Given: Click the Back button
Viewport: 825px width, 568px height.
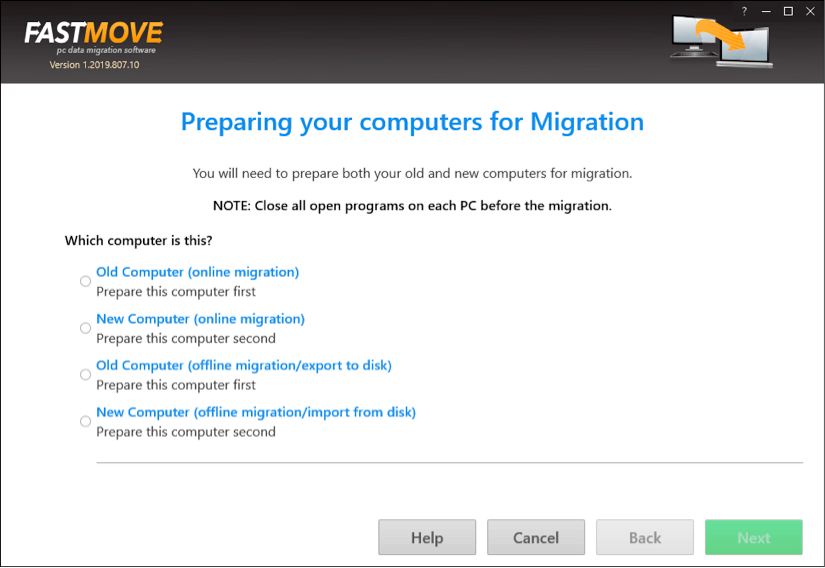Looking at the screenshot, I should click(645, 537).
